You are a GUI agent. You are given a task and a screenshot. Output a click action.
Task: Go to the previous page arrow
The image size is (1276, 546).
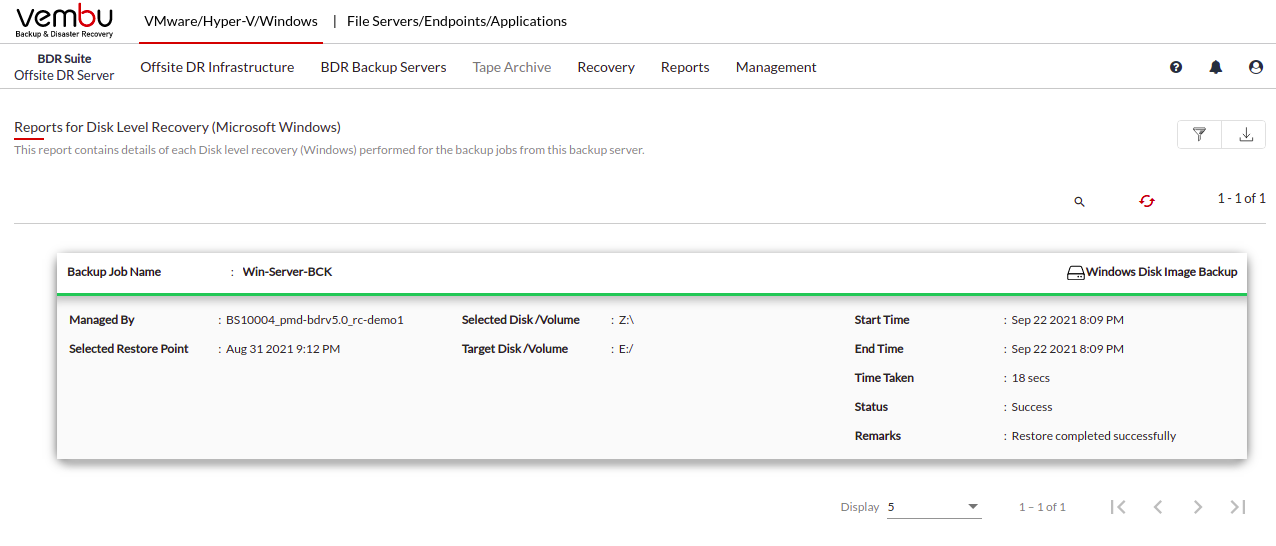pyautogui.click(x=1158, y=507)
